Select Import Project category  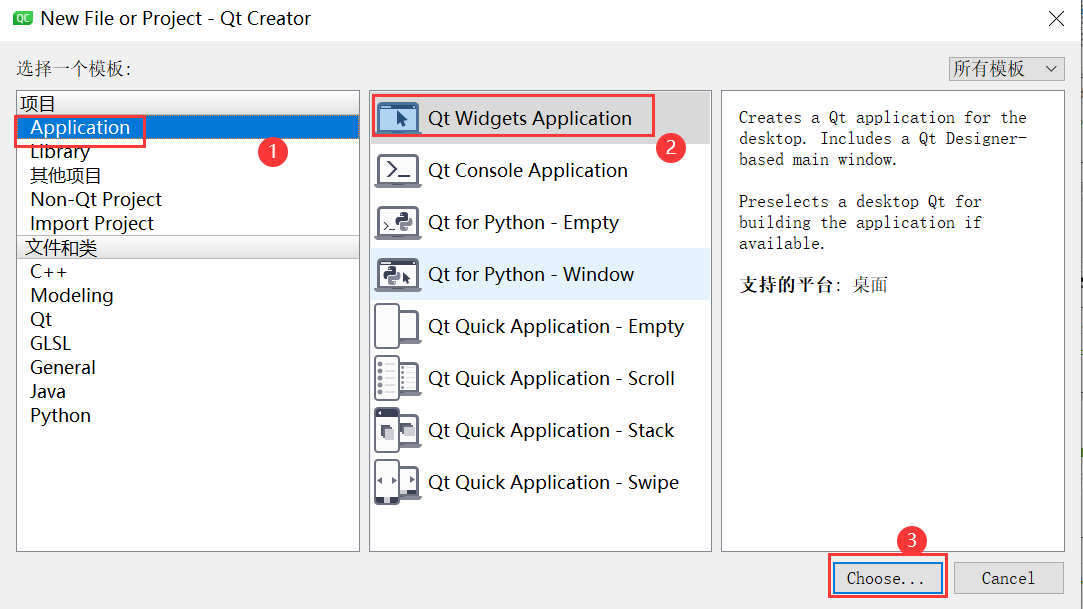[188, 224]
